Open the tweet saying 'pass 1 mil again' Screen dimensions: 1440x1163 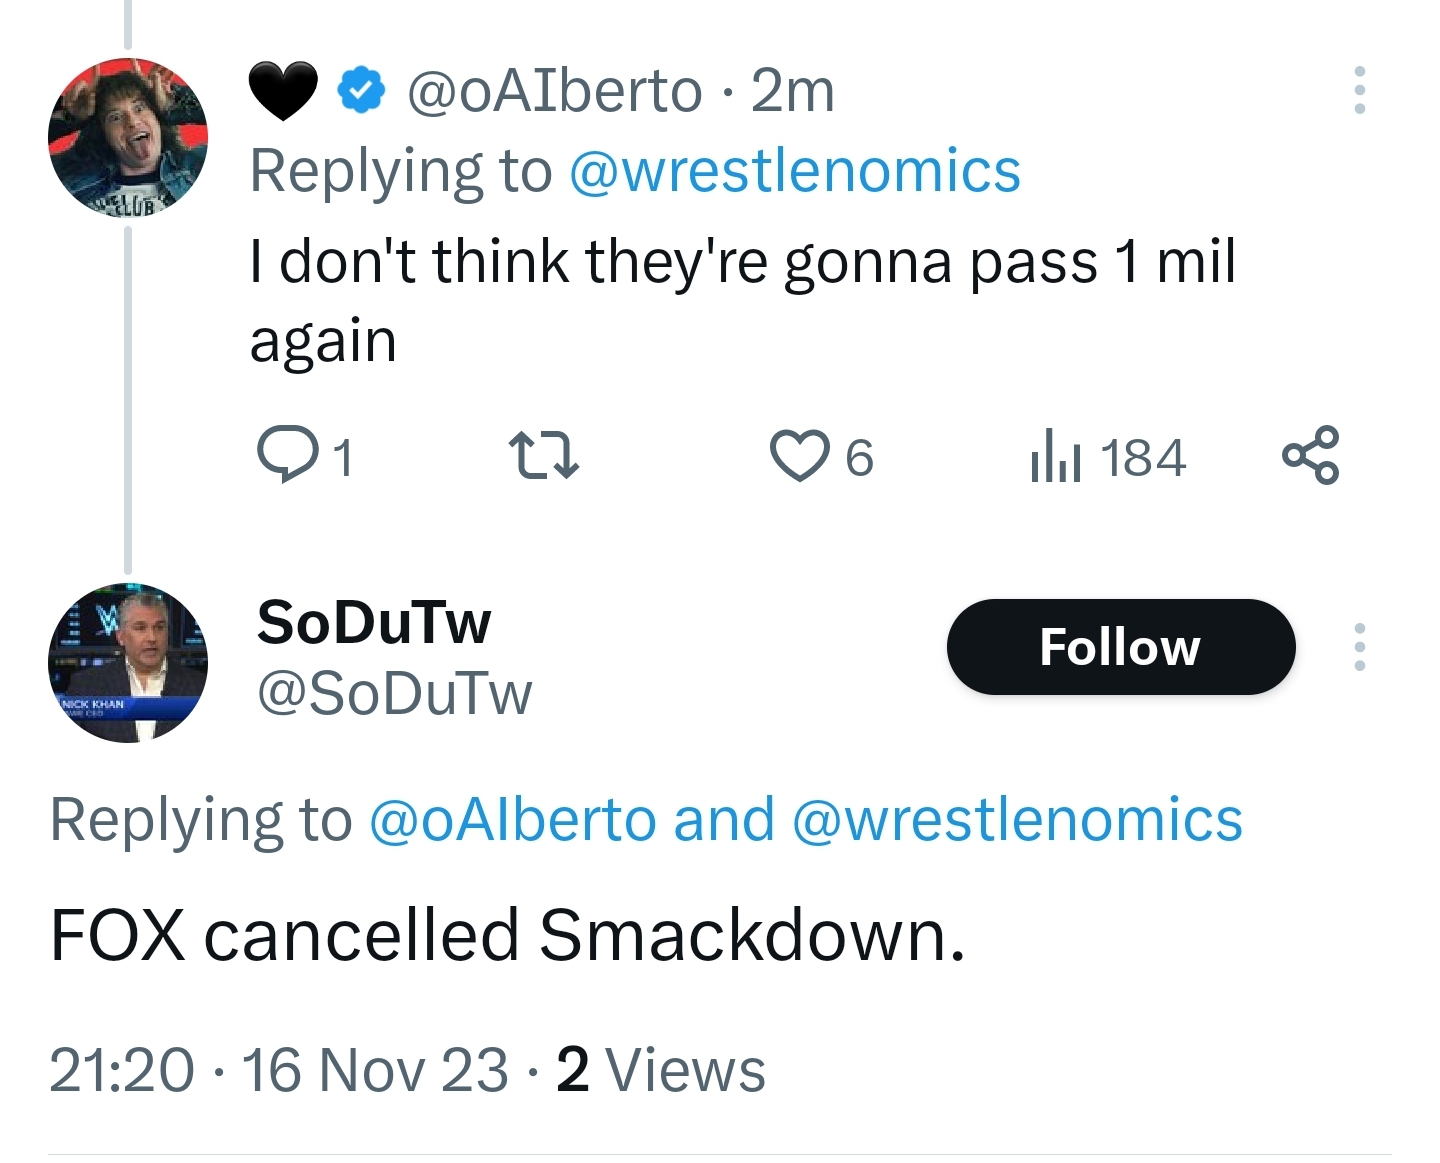(742, 300)
